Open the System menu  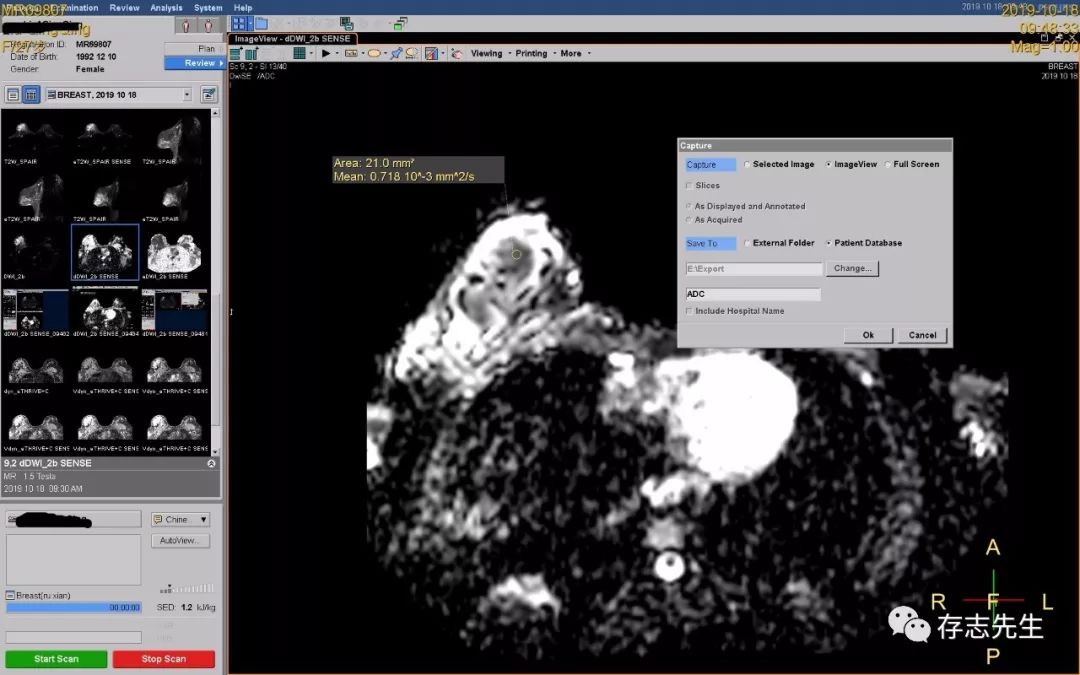[x=208, y=7]
